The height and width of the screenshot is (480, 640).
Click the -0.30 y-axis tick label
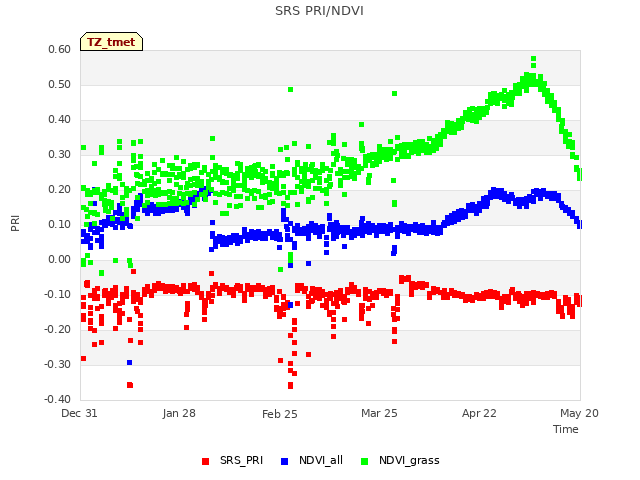58,364
